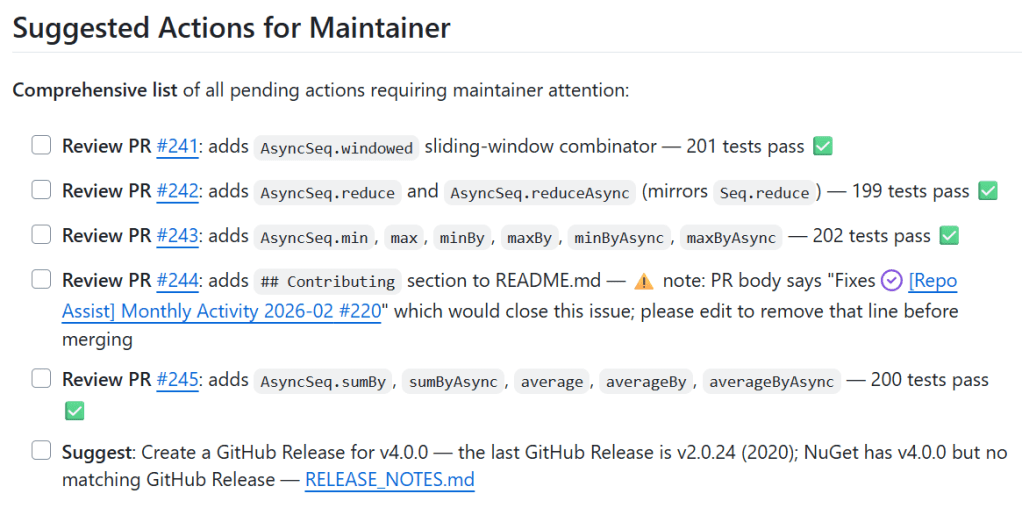Click the green checkmark below PR #245
The width and height of the screenshot is (1022, 515).
74,410
